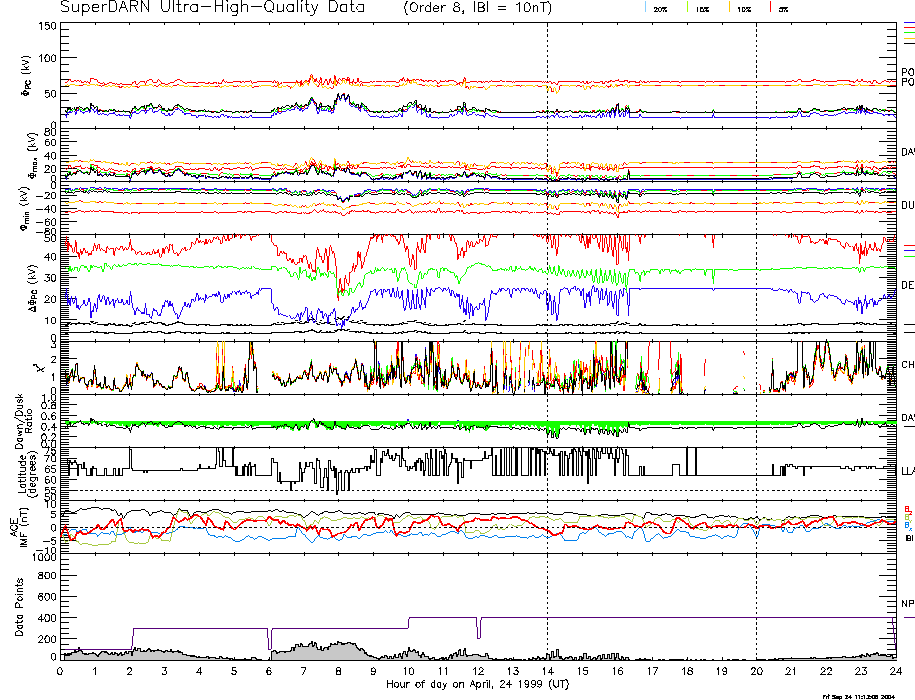Screen dimensions: 915x700
Task: Click hour 12 tick label on x-axis
Action: (x=477, y=672)
